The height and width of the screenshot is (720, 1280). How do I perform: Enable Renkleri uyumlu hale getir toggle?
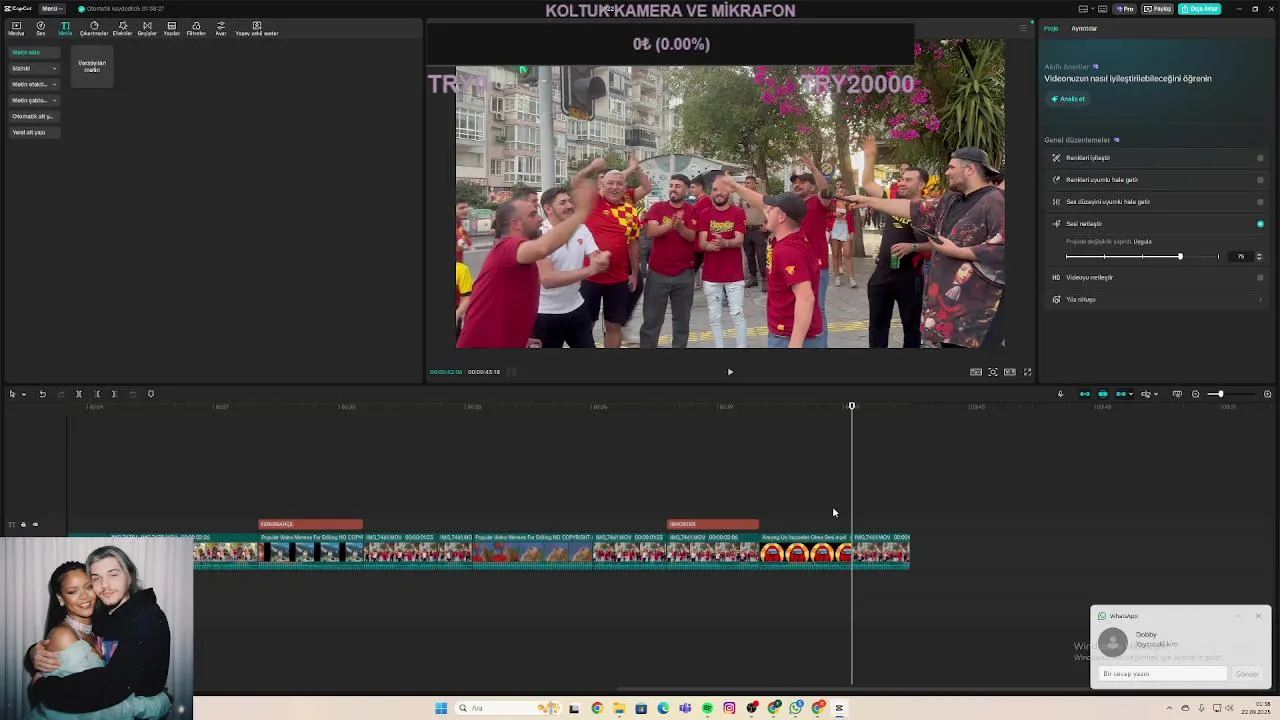click(x=1260, y=180)
